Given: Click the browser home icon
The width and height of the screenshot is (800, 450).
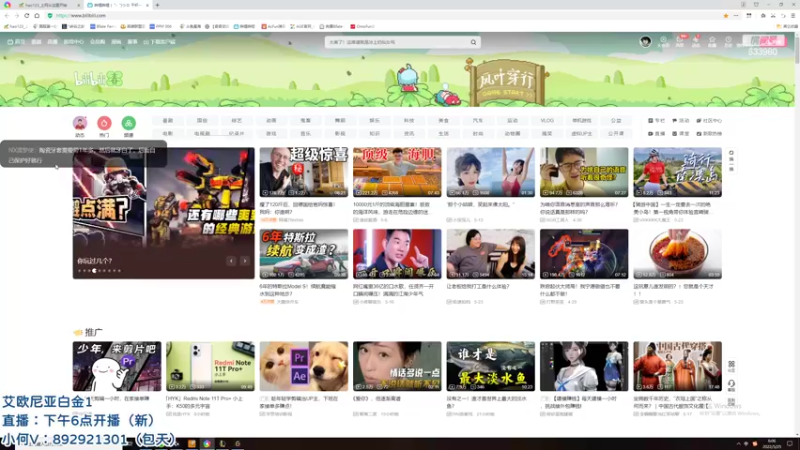Looking at the screenshot, I should (x=37, y=16).
